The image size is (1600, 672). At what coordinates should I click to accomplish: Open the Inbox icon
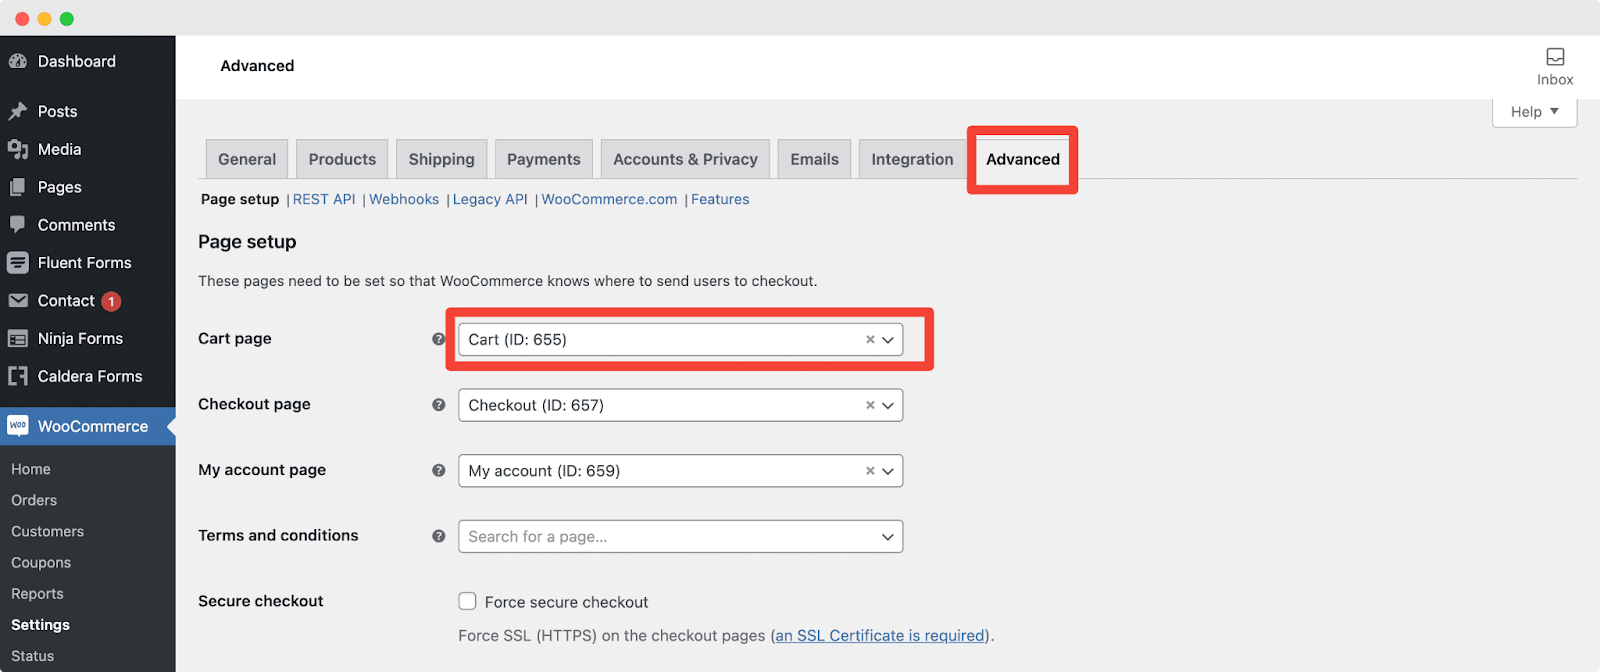tap(1555, 57)
